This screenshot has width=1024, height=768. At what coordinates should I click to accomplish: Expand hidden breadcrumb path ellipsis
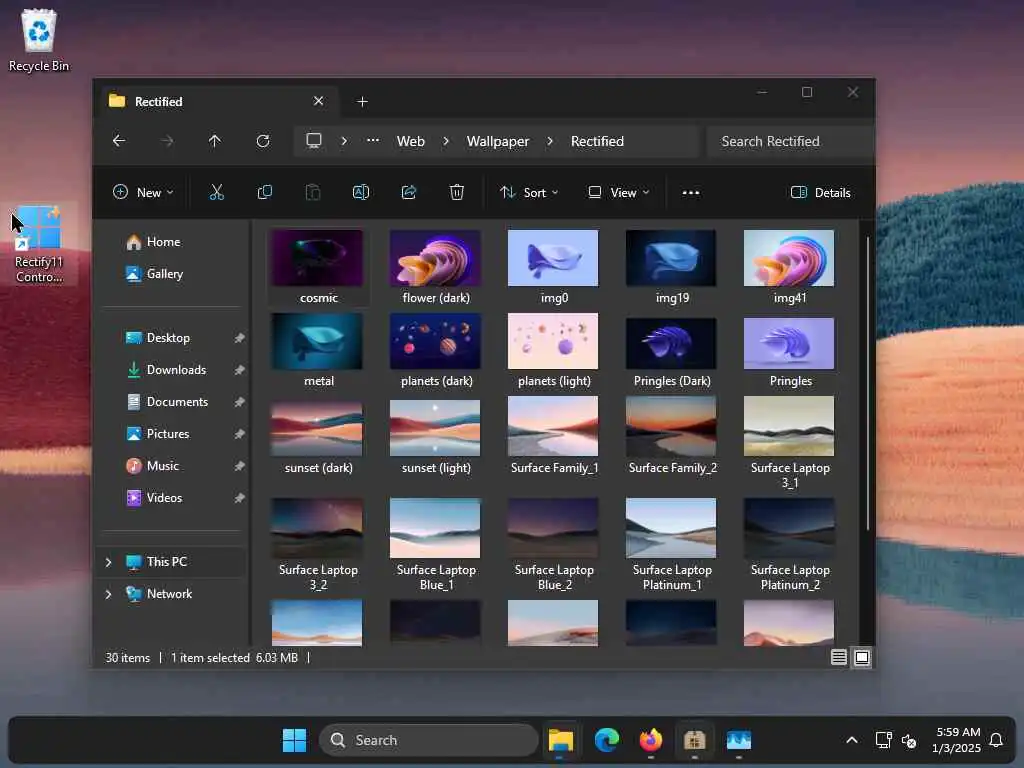coord(373,140)
